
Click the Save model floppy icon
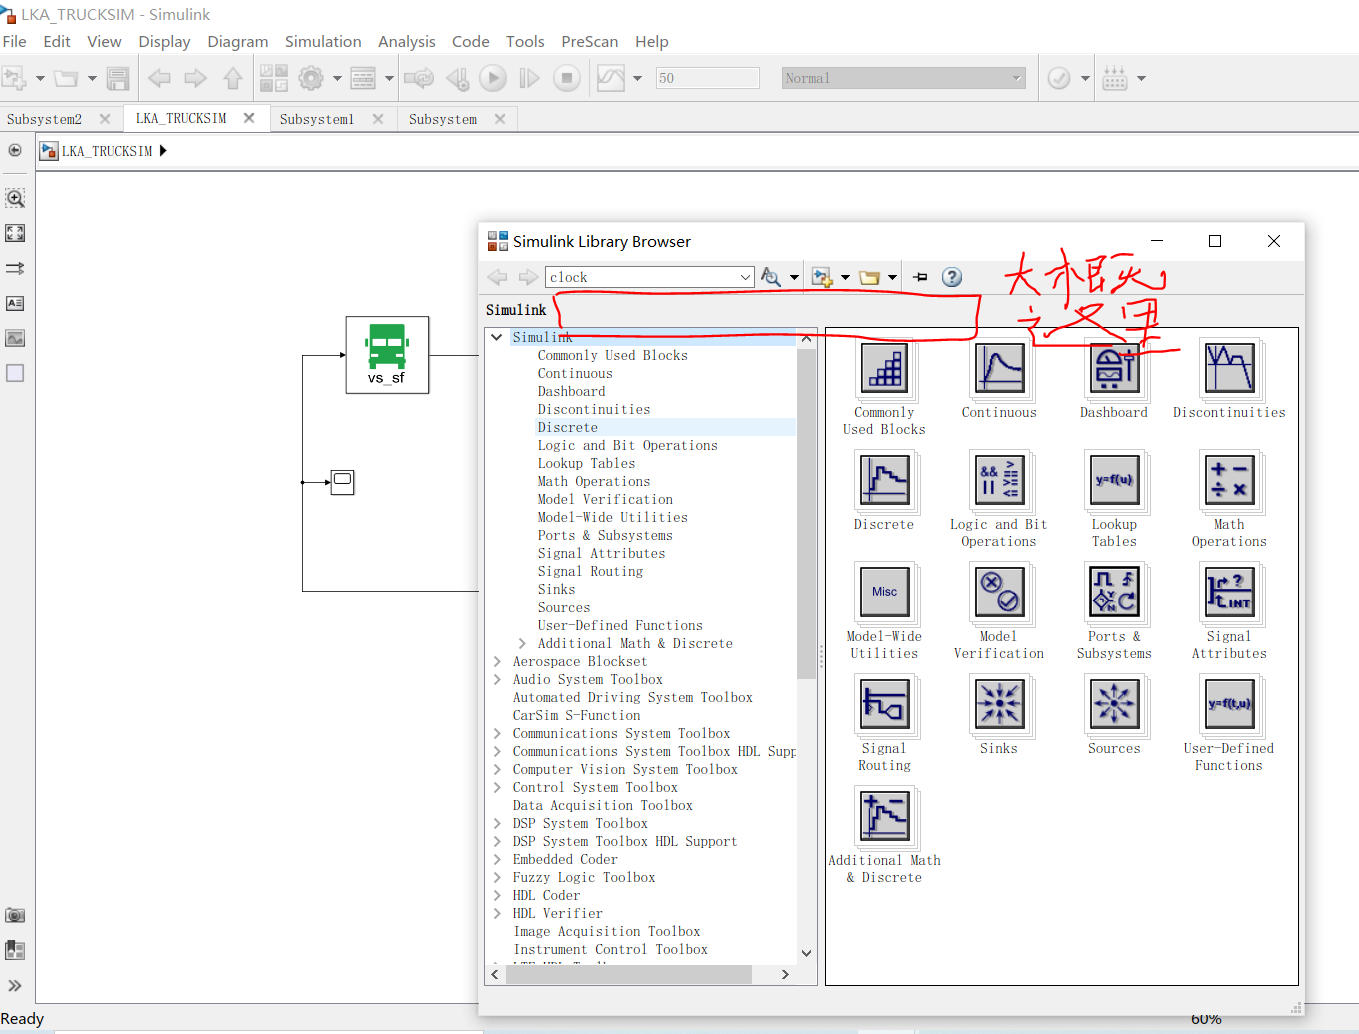tap(118, 78)
